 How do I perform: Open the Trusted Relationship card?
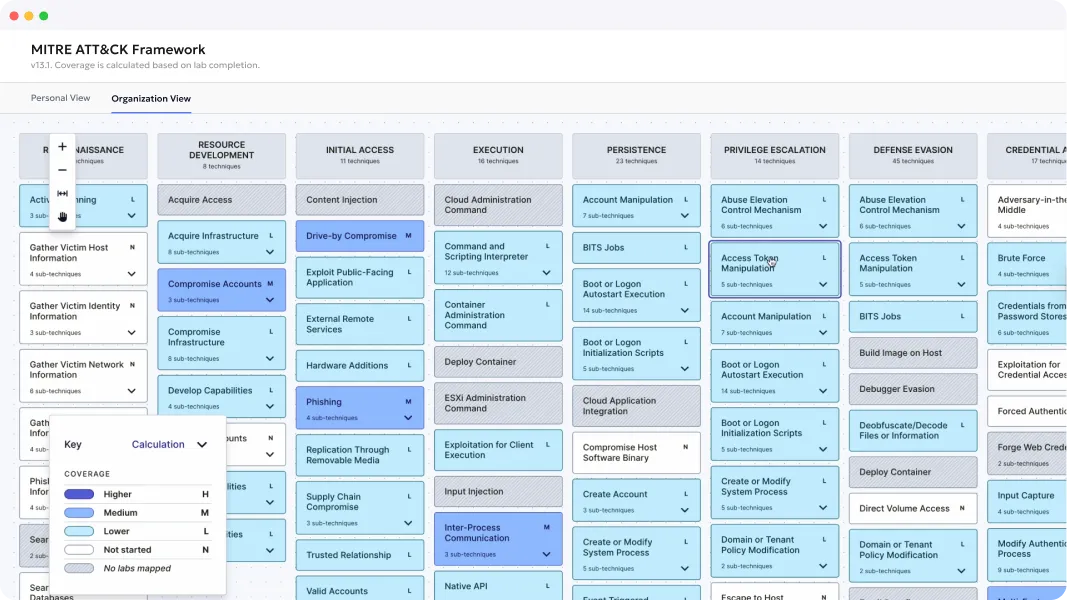[359, 555]
